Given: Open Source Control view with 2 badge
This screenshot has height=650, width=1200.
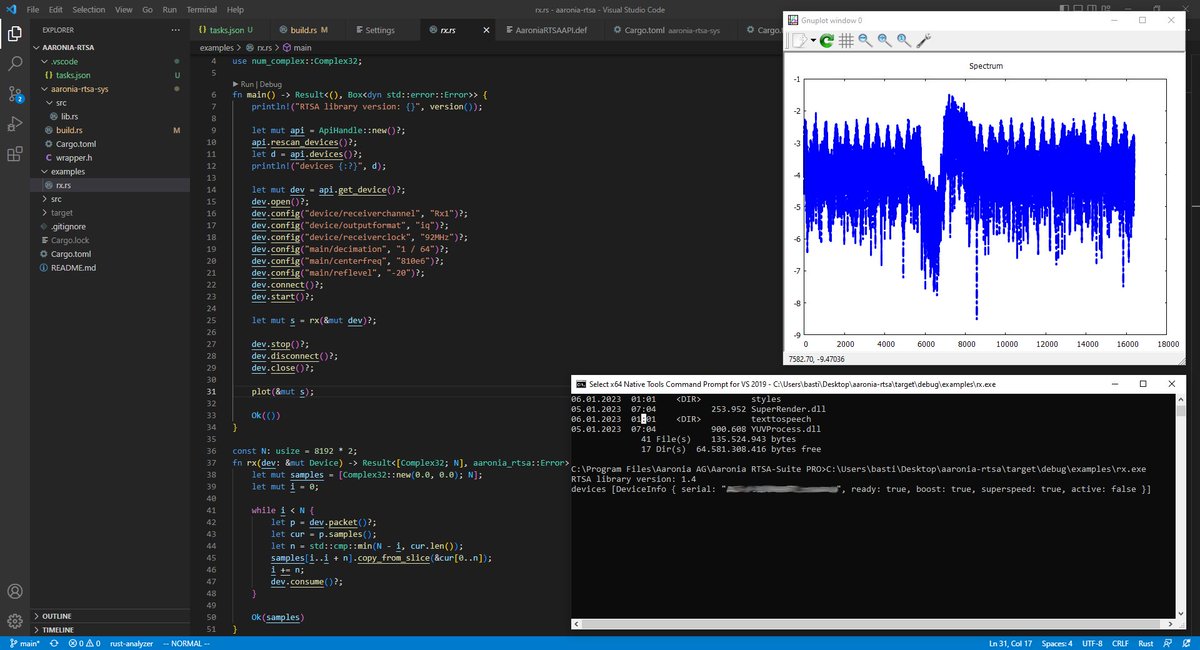Looking at the screenshot, I should pyautogui.click(x=15, y=94).
